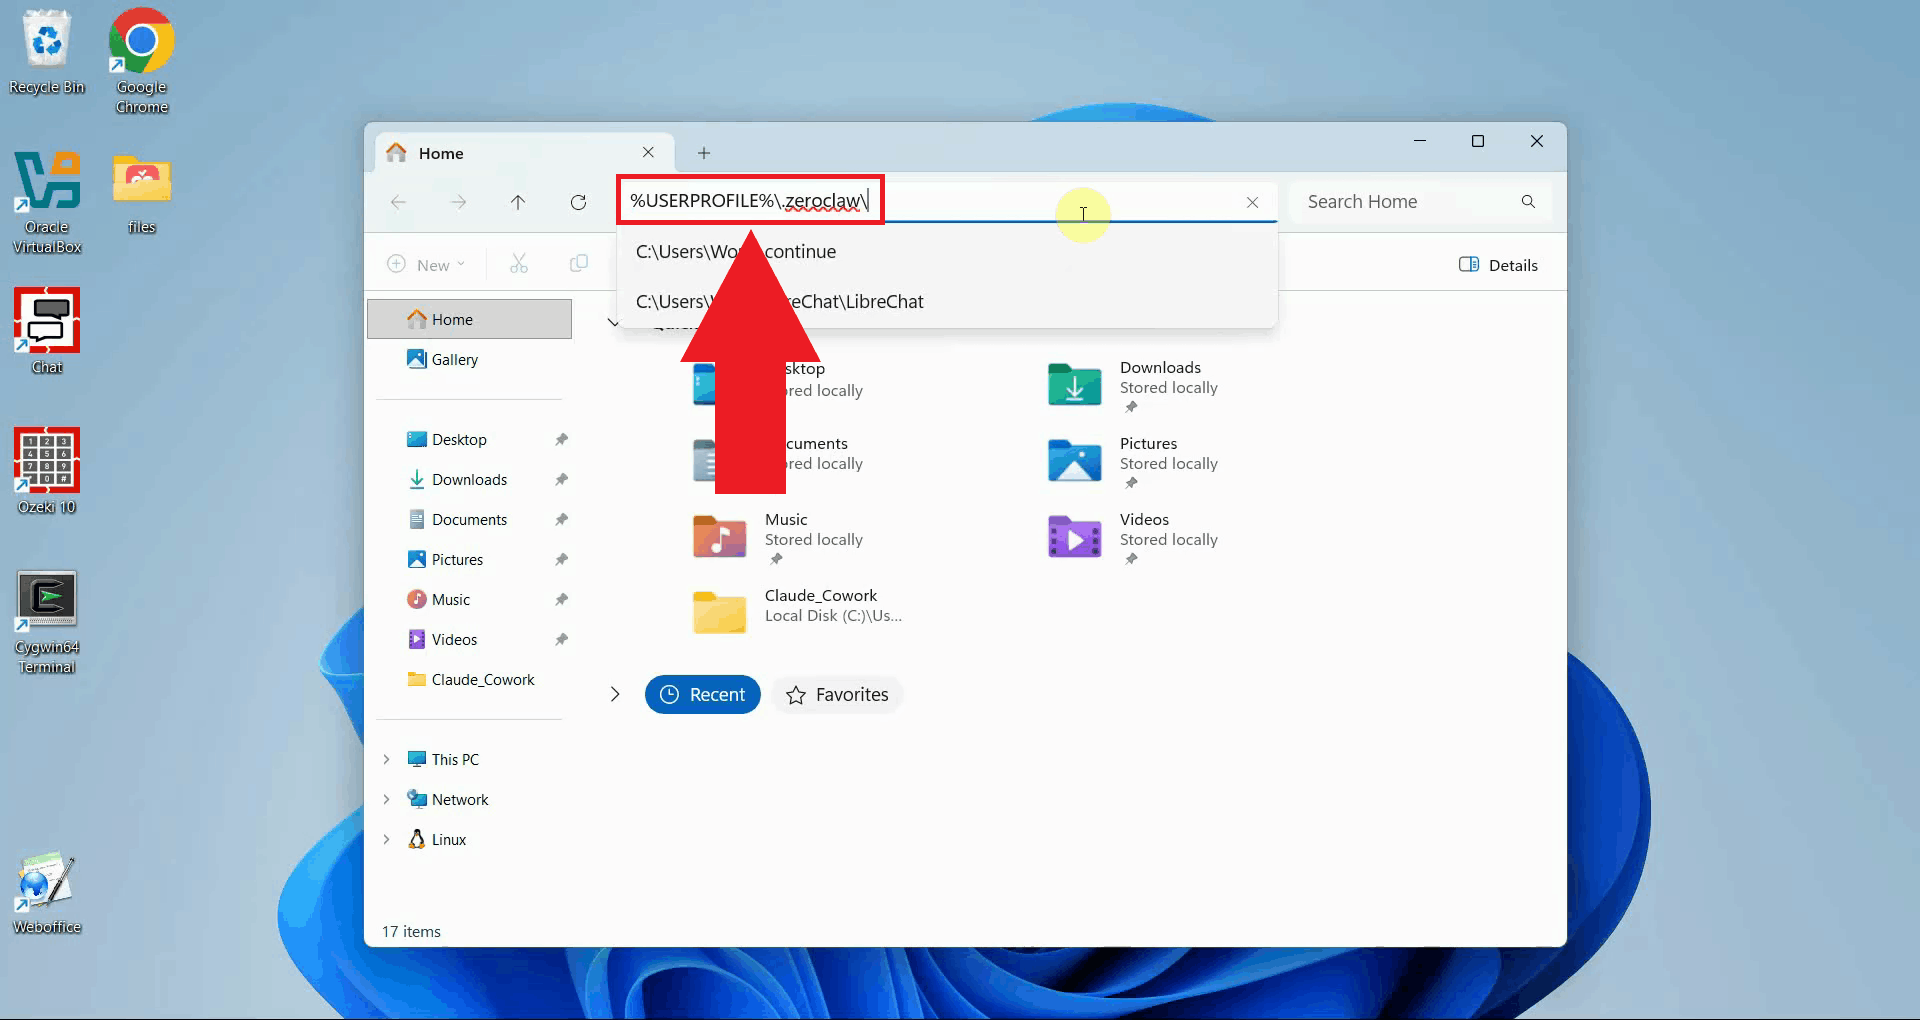Screen dimensions: 1920x1020
Task: Select Home in navigation pane
Action: [470, 319]
